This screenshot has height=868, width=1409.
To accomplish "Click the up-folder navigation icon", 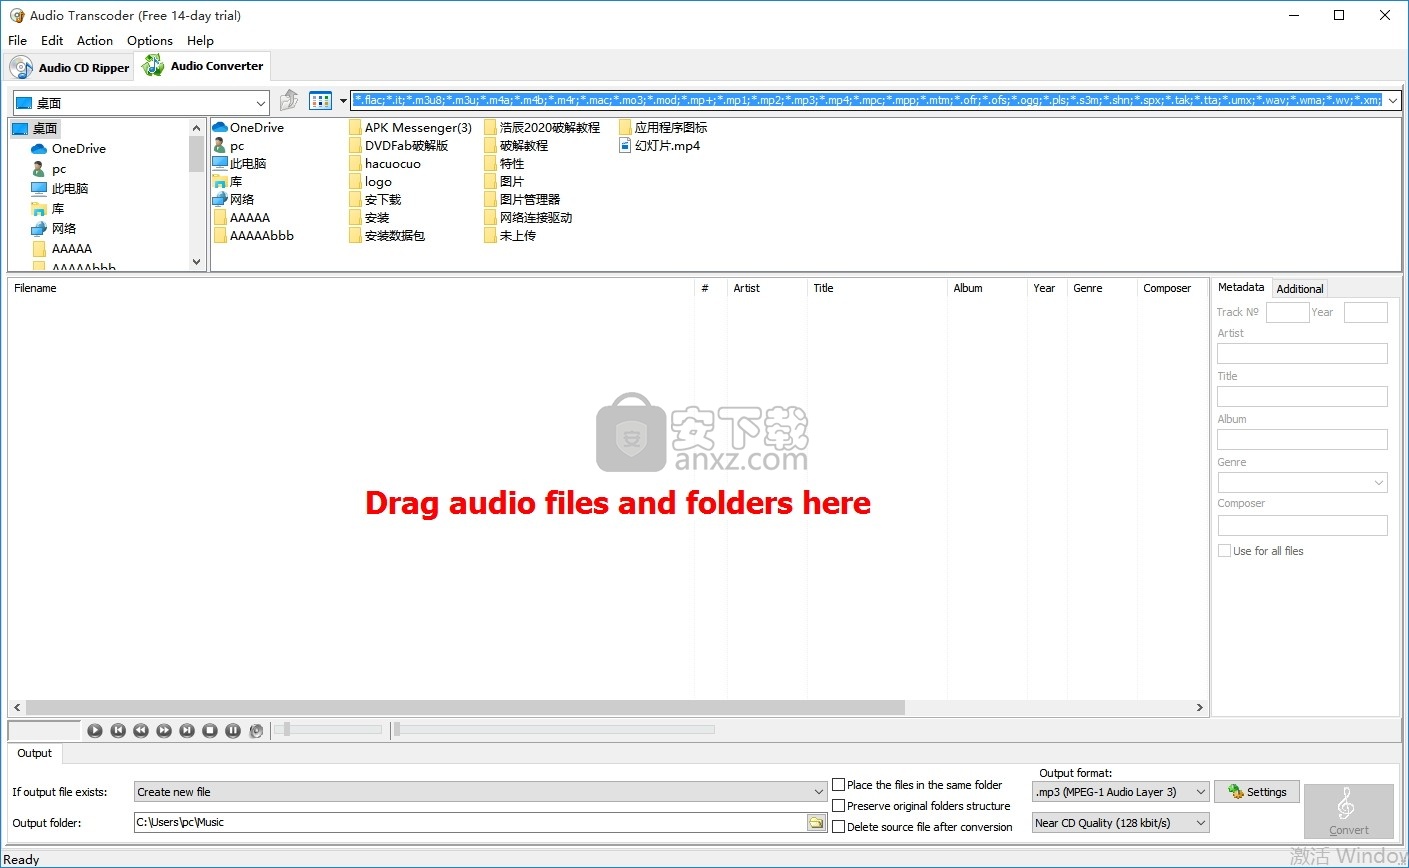I will (289, 100).
